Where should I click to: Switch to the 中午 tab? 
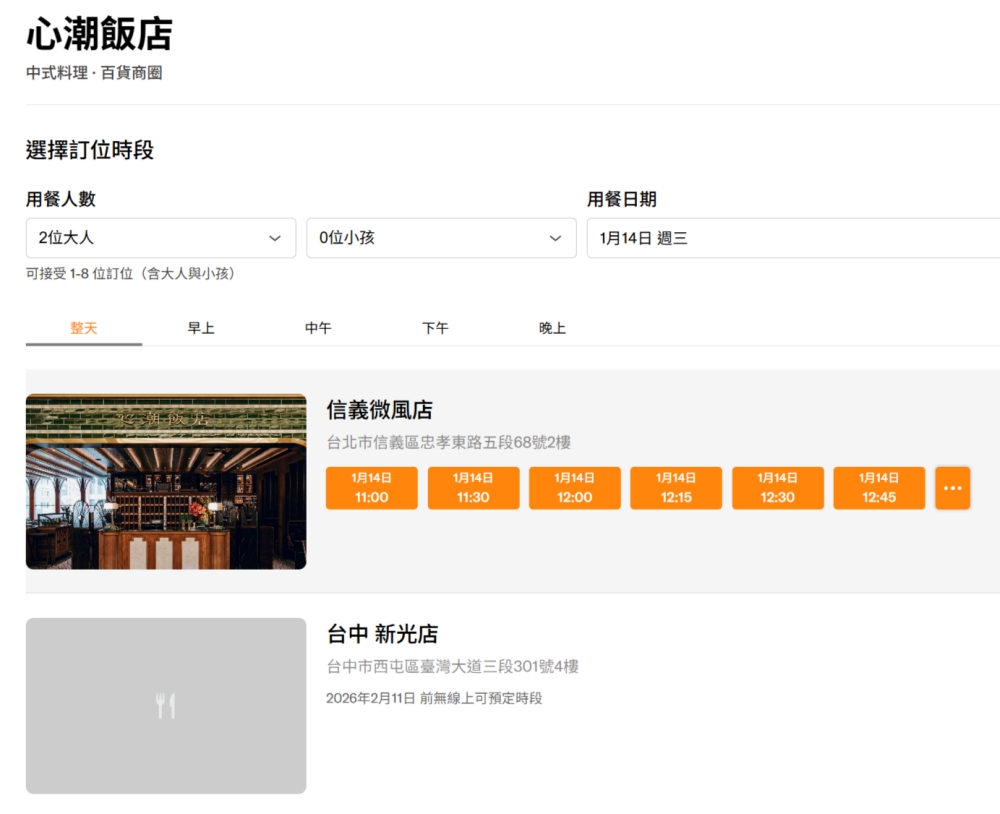pos(318,328)
